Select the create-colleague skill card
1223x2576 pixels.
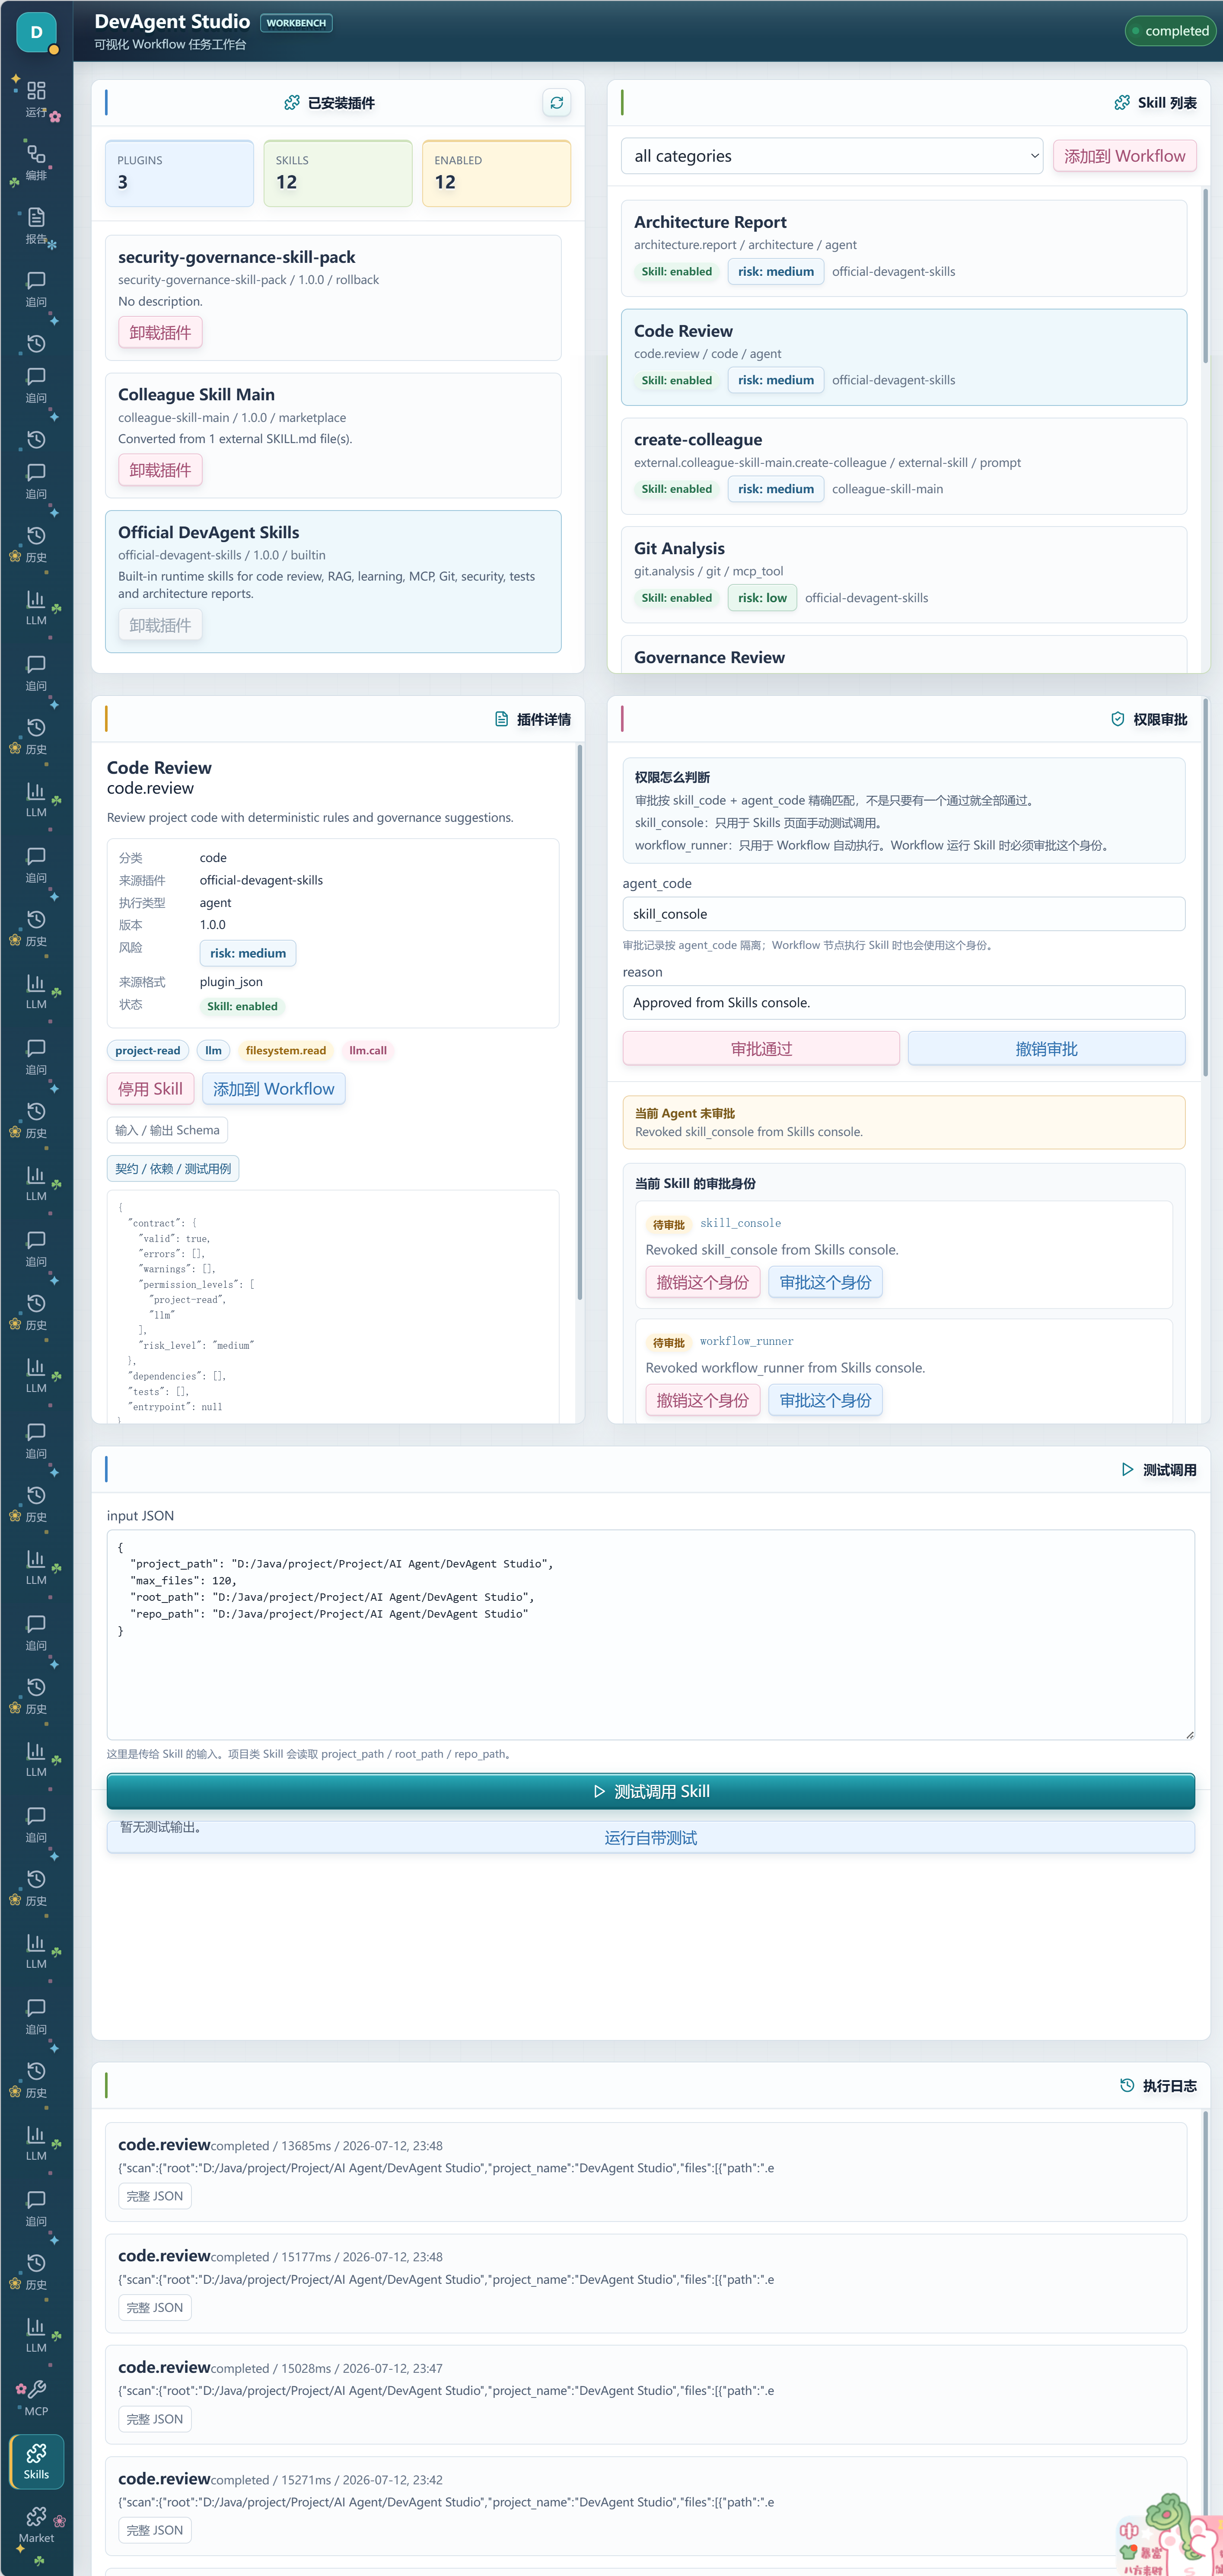tap(904, 466)
